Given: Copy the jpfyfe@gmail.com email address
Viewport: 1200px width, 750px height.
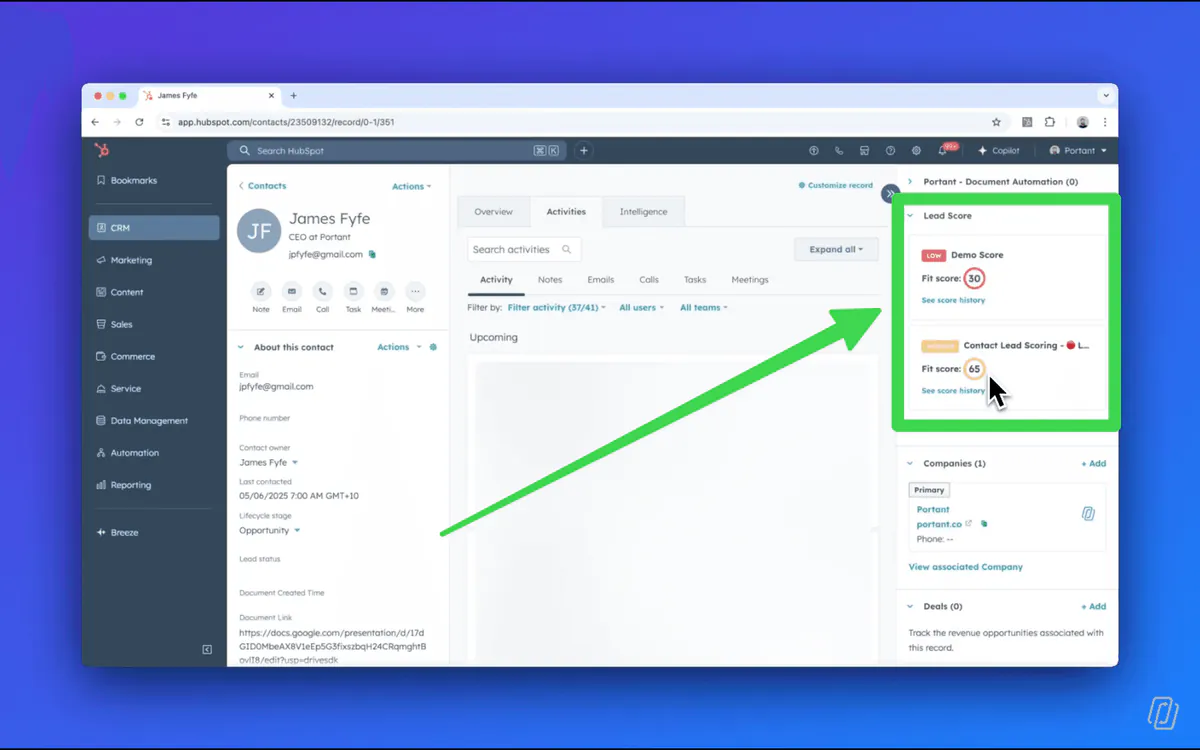Looking at the screenshot, I should click(x=372, y=255).
